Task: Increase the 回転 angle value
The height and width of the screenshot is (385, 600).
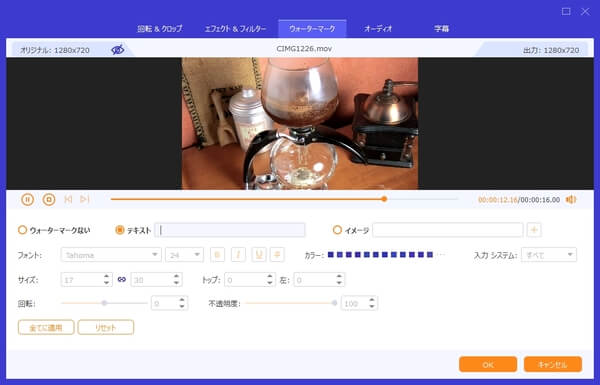Action: point(182,300)
